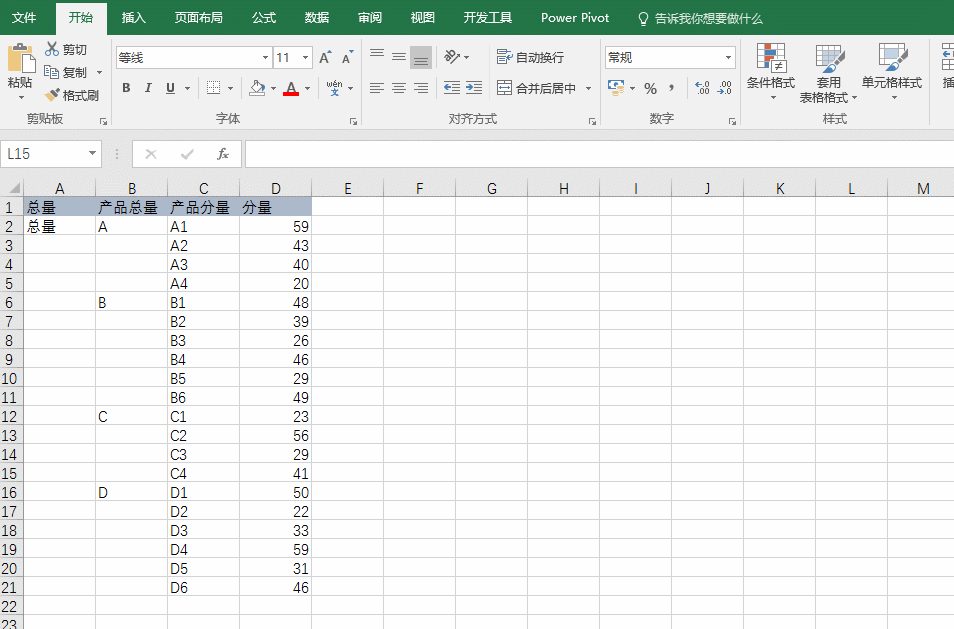Image resolution: width=954 pixels, height=629 pixels.
Task: Click the increase decimal places icon
Action: click(x=702, y=89)
